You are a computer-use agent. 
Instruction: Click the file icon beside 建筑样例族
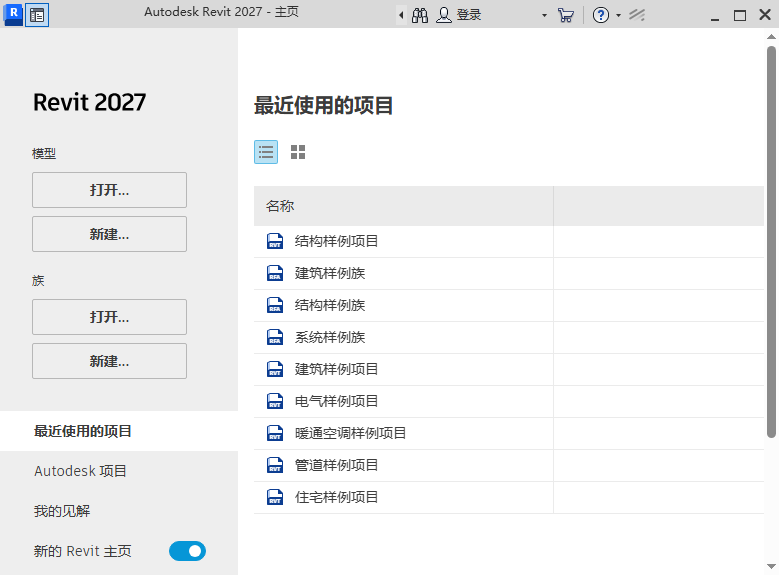pos(275,273)
